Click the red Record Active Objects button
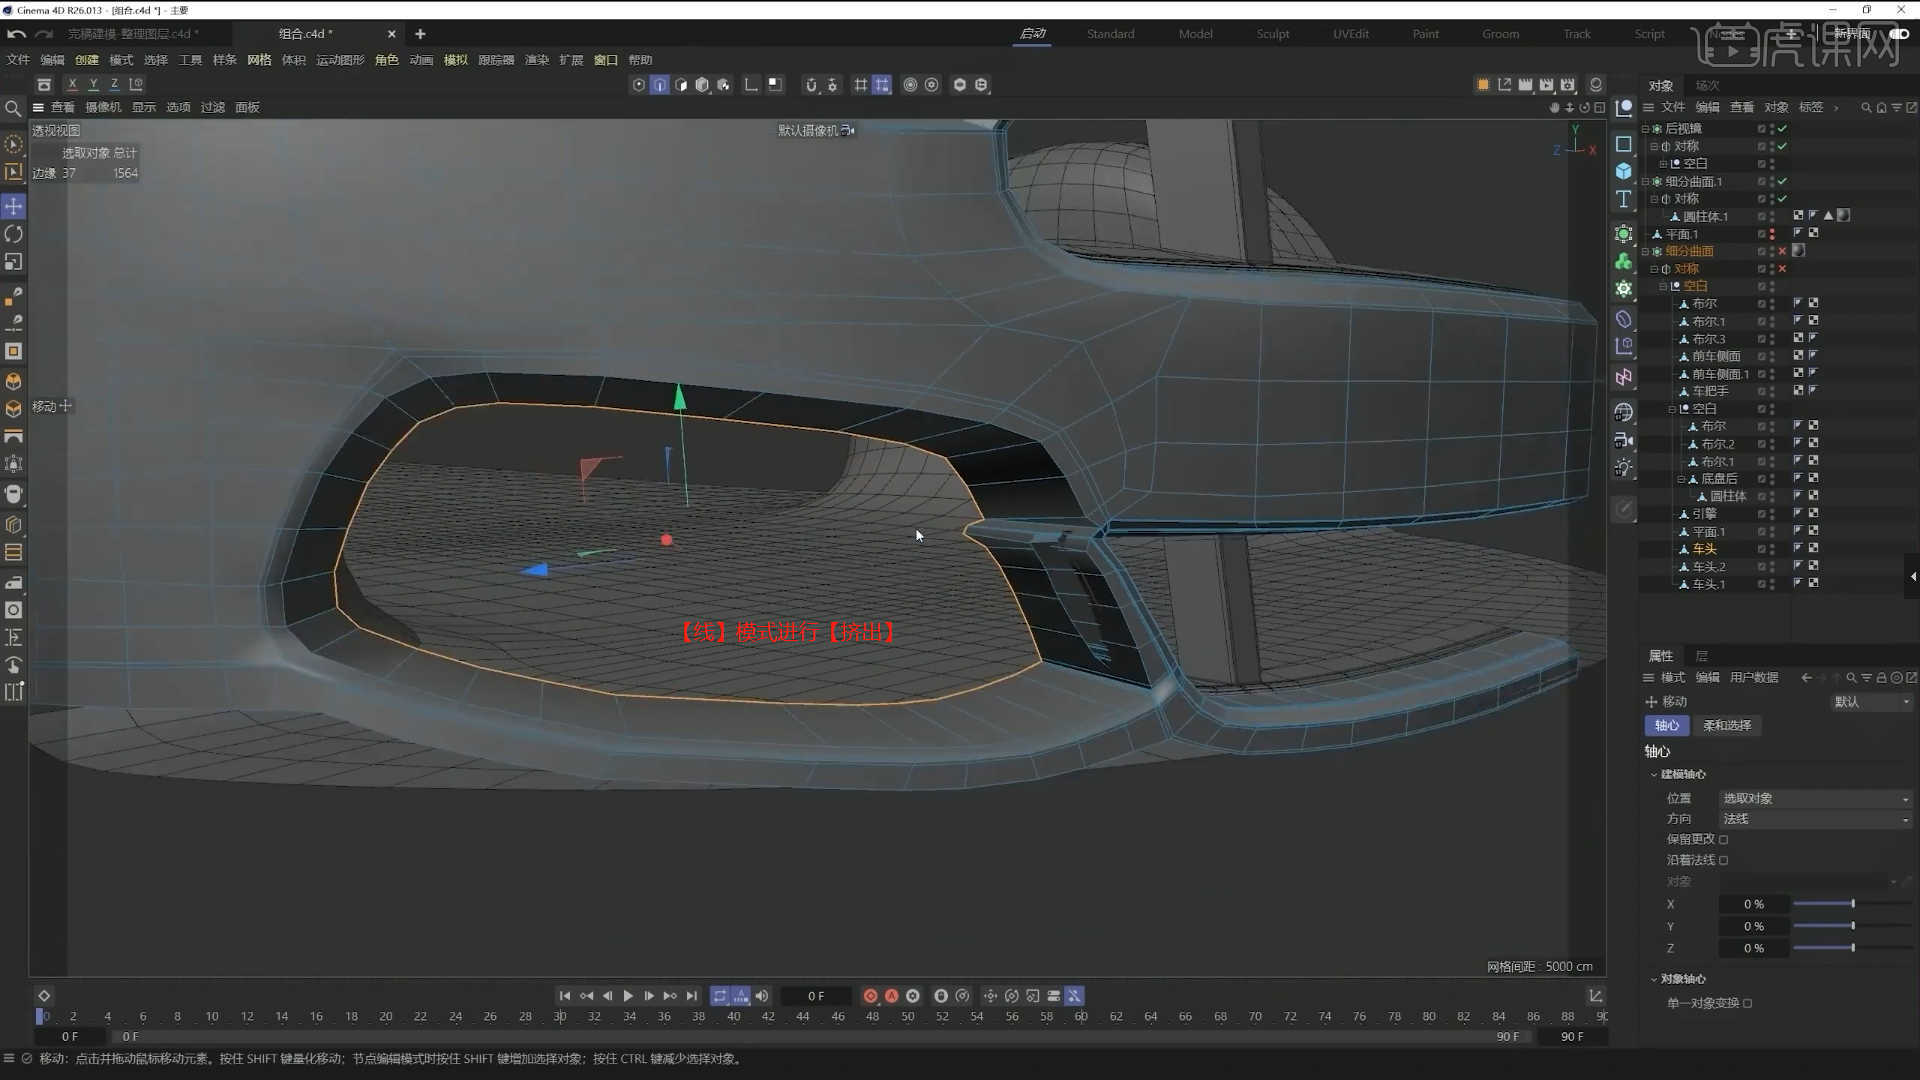The height and width of the screenshot is (1080, 1920). pos(870,996)
